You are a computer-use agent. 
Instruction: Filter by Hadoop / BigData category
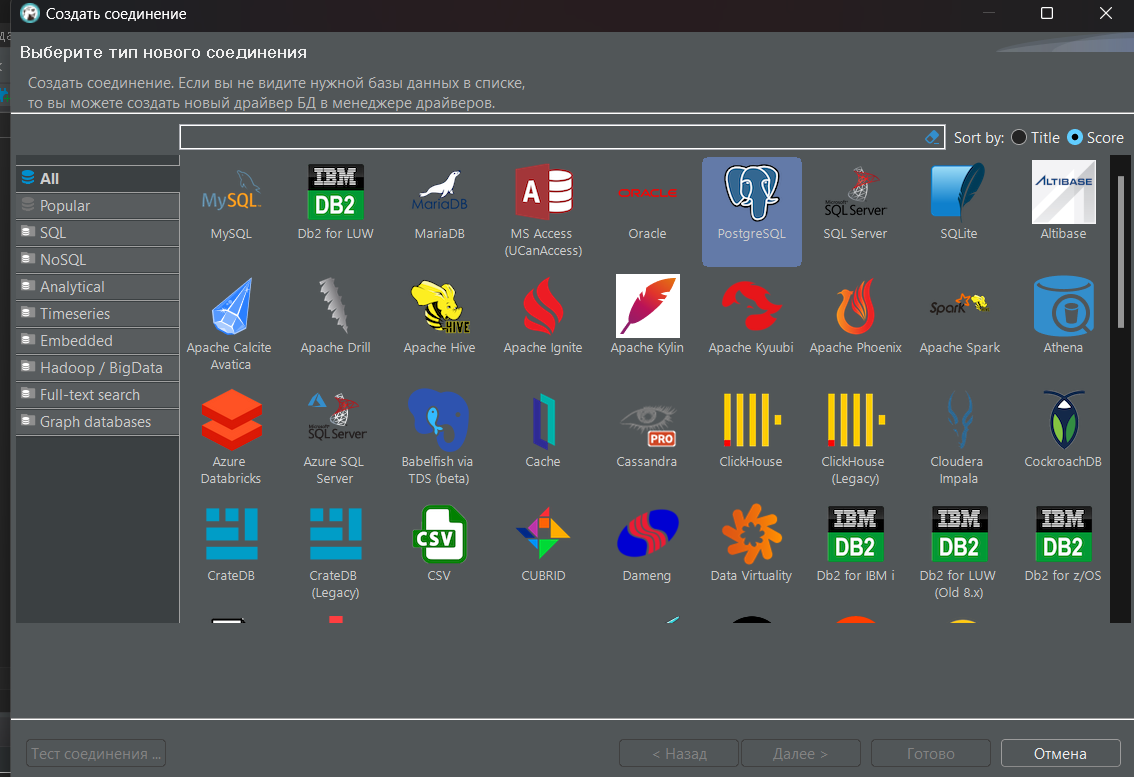[x=98, y=368]
